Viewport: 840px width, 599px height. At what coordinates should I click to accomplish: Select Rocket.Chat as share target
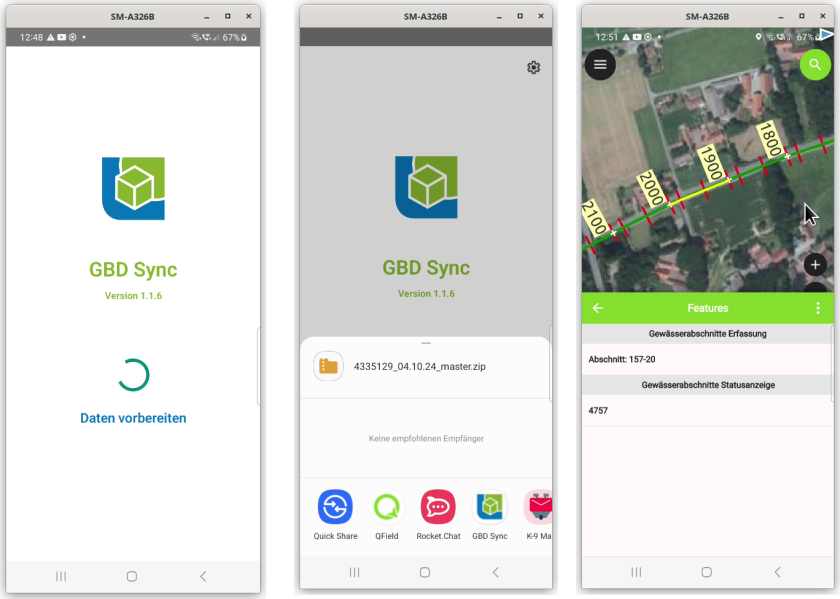[x=438, y=514]
